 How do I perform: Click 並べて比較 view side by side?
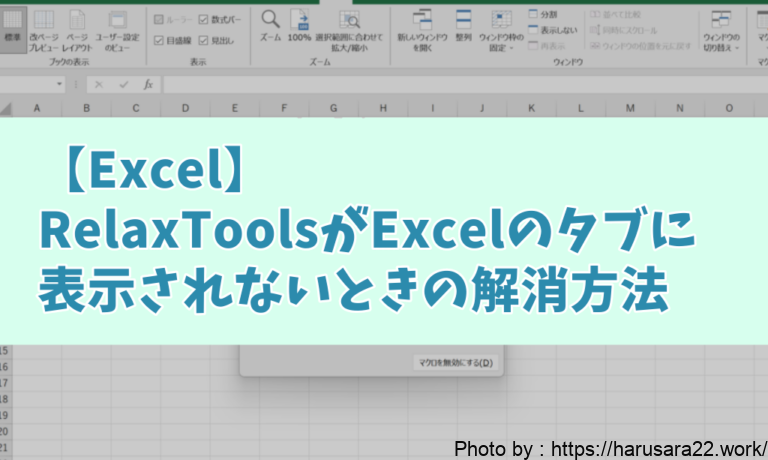pyautogui.click(x=616, y=14)
